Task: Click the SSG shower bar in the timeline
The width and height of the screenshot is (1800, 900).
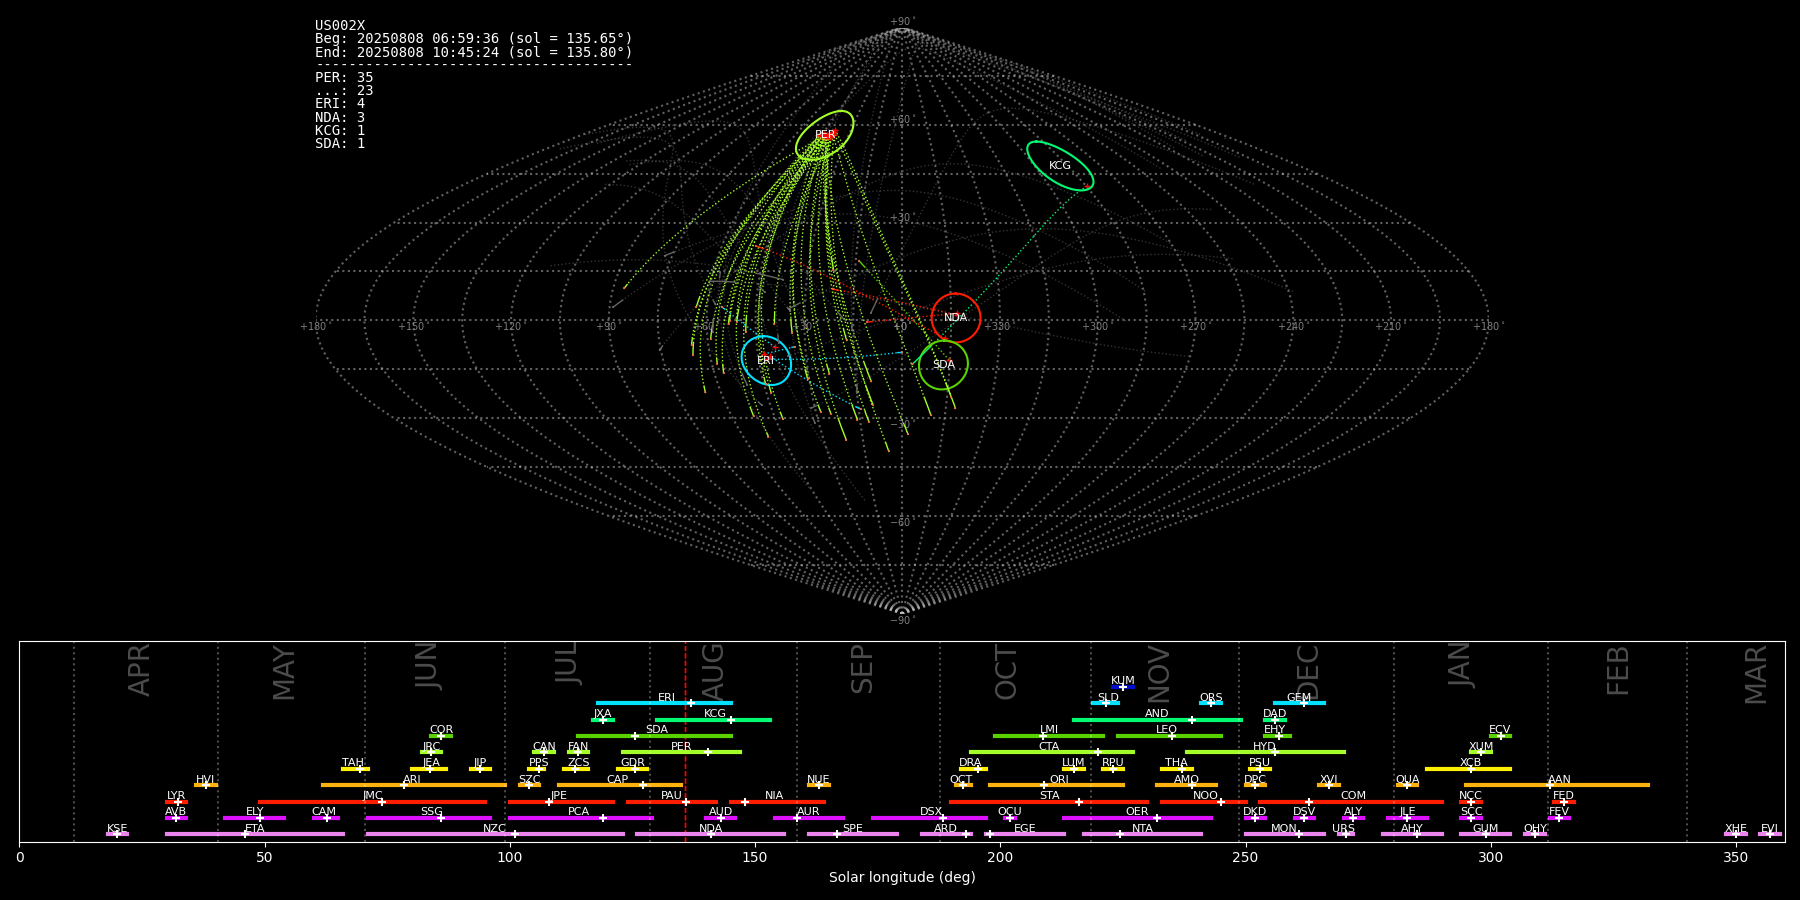Action: click(x=428, y=818)
